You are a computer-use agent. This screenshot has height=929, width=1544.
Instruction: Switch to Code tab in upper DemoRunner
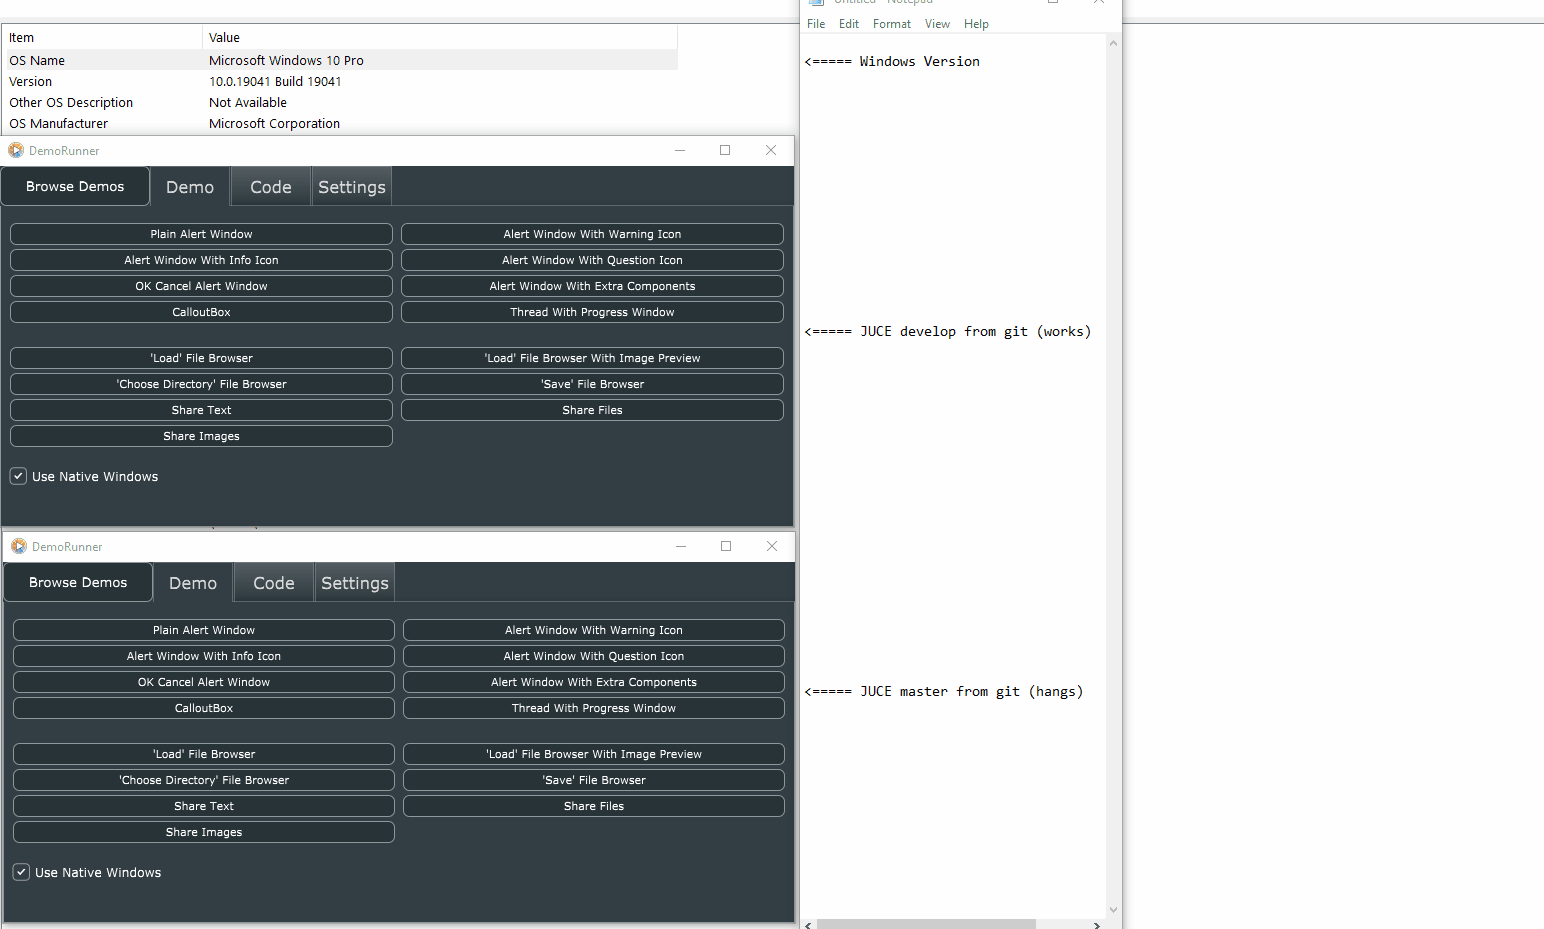tap(271, 187)
